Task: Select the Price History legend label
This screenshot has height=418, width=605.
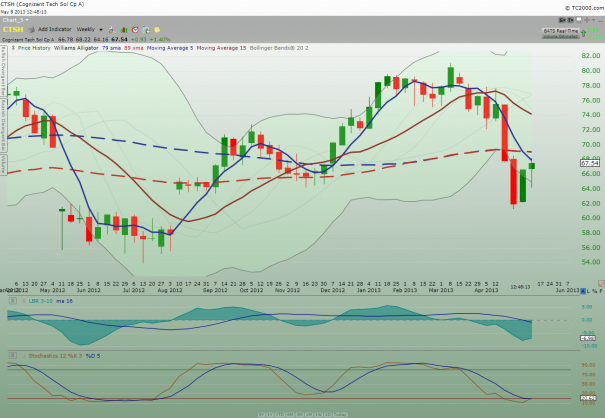Action: 34,48
